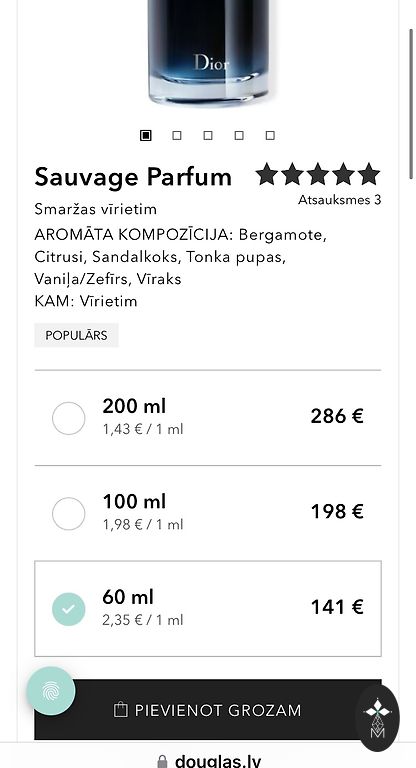Go to the second product image dot
The width and height of the screenshot is (416, 768).
[177, 135]
